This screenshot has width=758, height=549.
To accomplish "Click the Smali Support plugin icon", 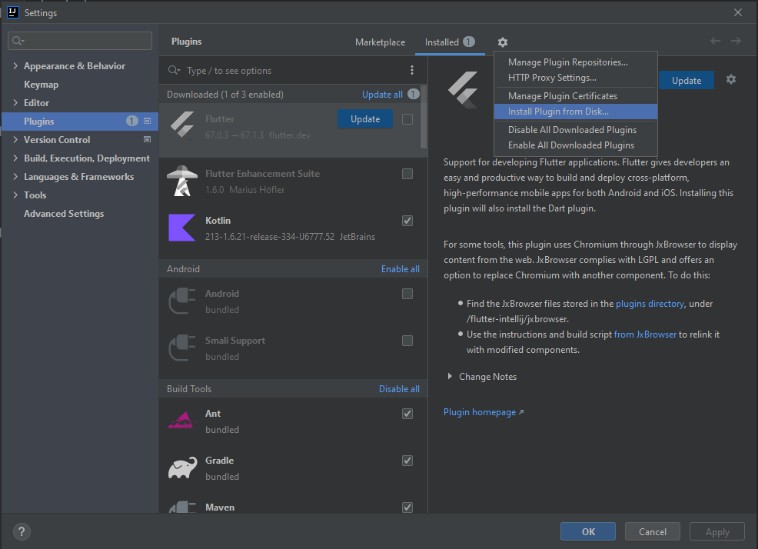I will [x=182, y=347].
